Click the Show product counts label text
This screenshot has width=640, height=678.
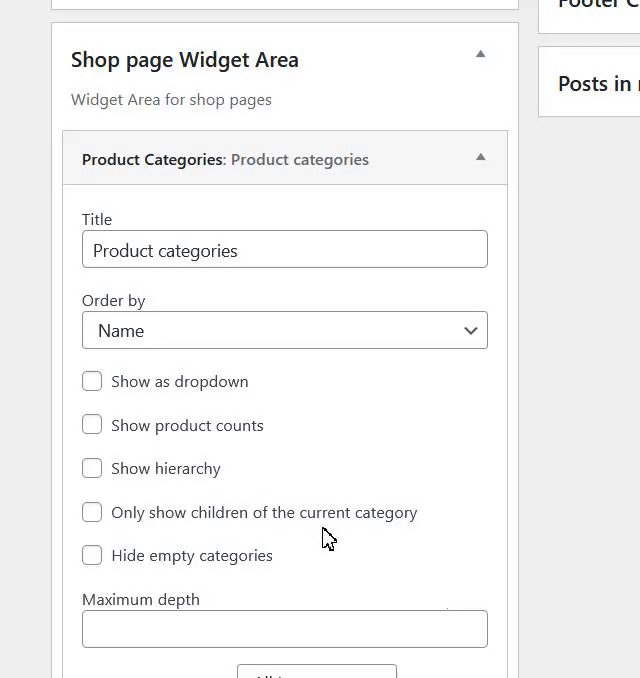(x=187, y=425)
